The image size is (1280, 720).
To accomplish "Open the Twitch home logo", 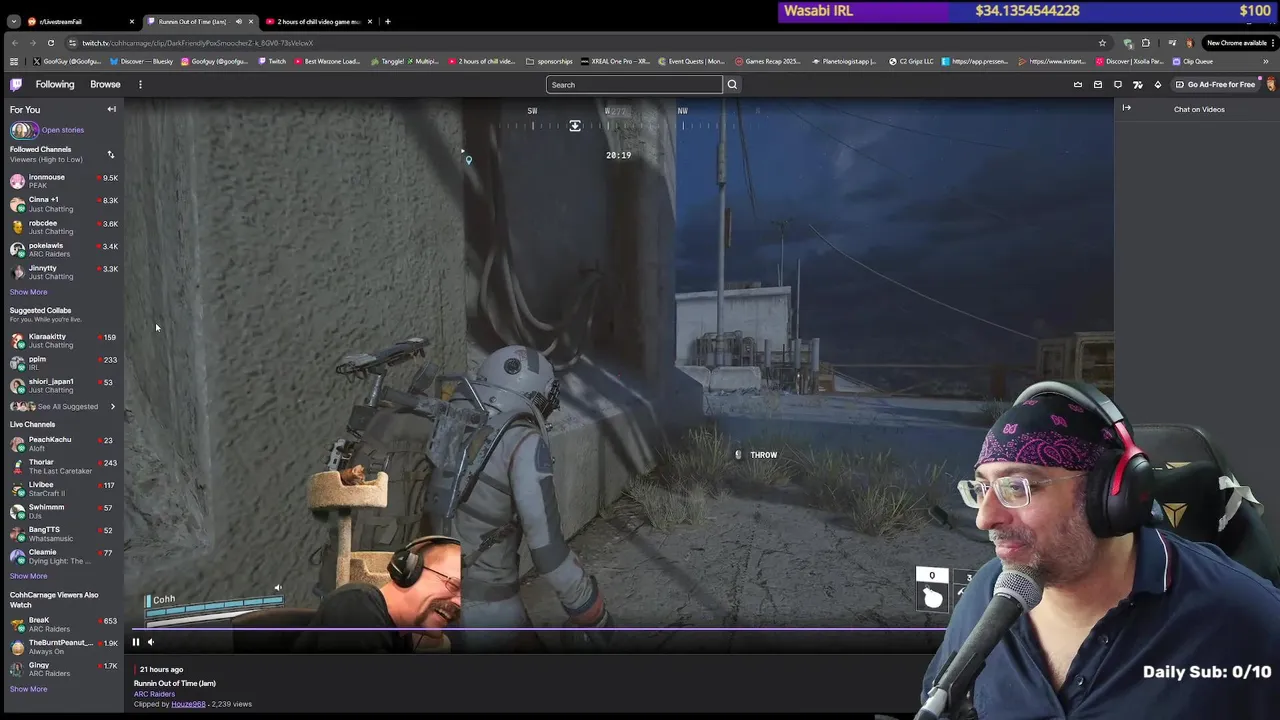I will 16,85.
